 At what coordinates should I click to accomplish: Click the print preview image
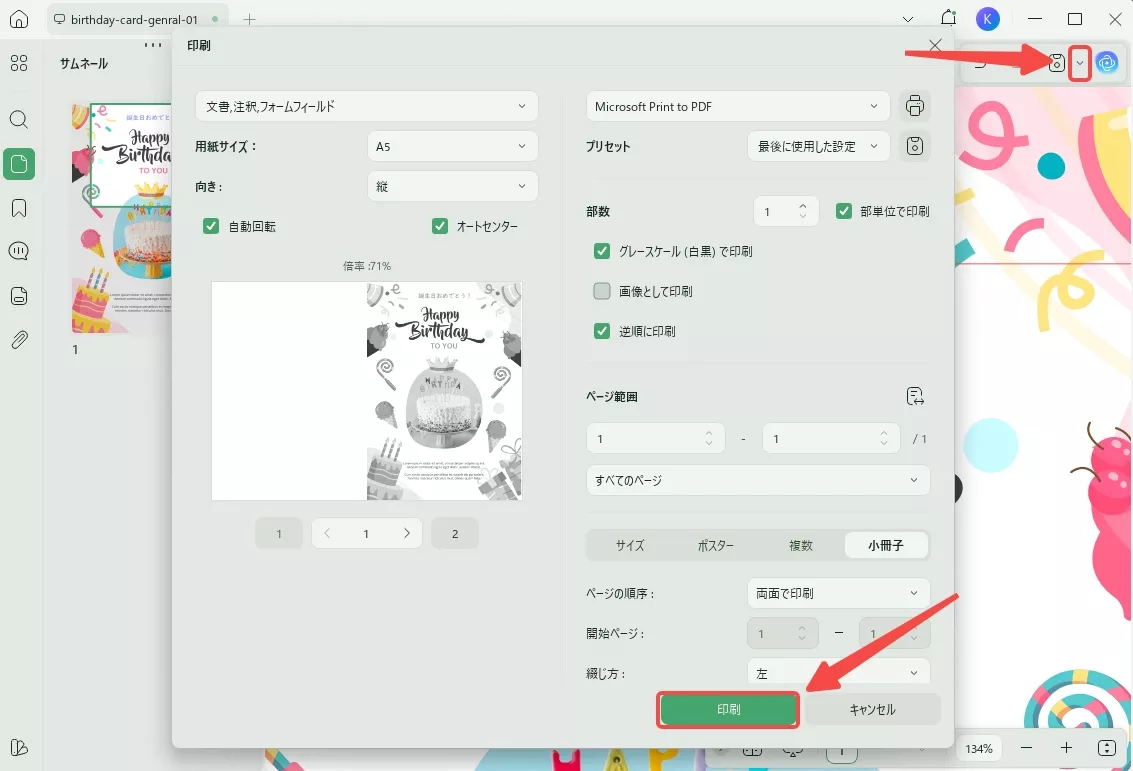(366, 391)
